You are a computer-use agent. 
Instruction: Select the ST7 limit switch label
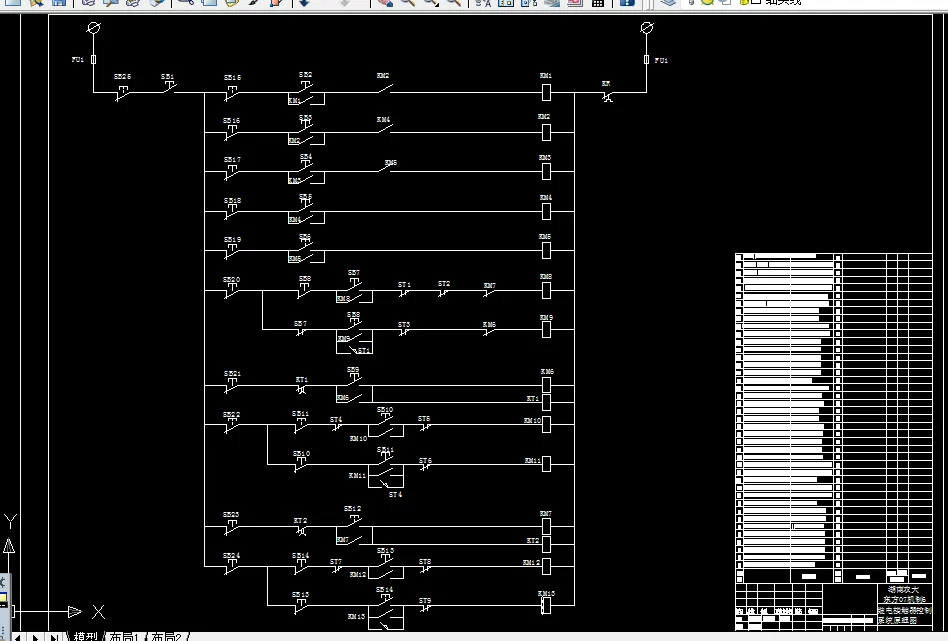(x=336, y=562)
